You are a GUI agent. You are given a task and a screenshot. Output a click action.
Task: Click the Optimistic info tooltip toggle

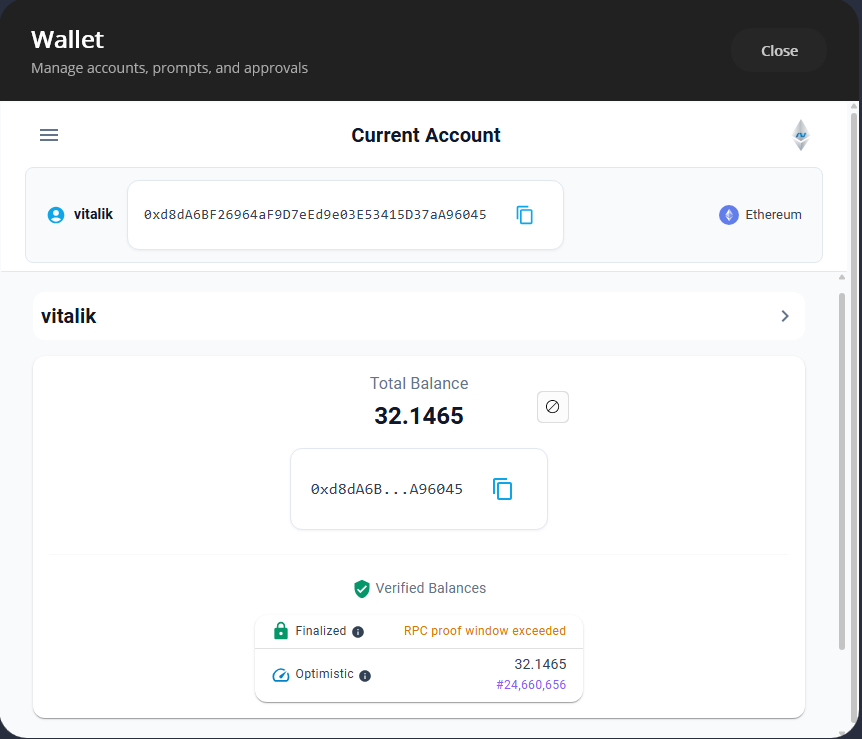[x=364, y=674]
